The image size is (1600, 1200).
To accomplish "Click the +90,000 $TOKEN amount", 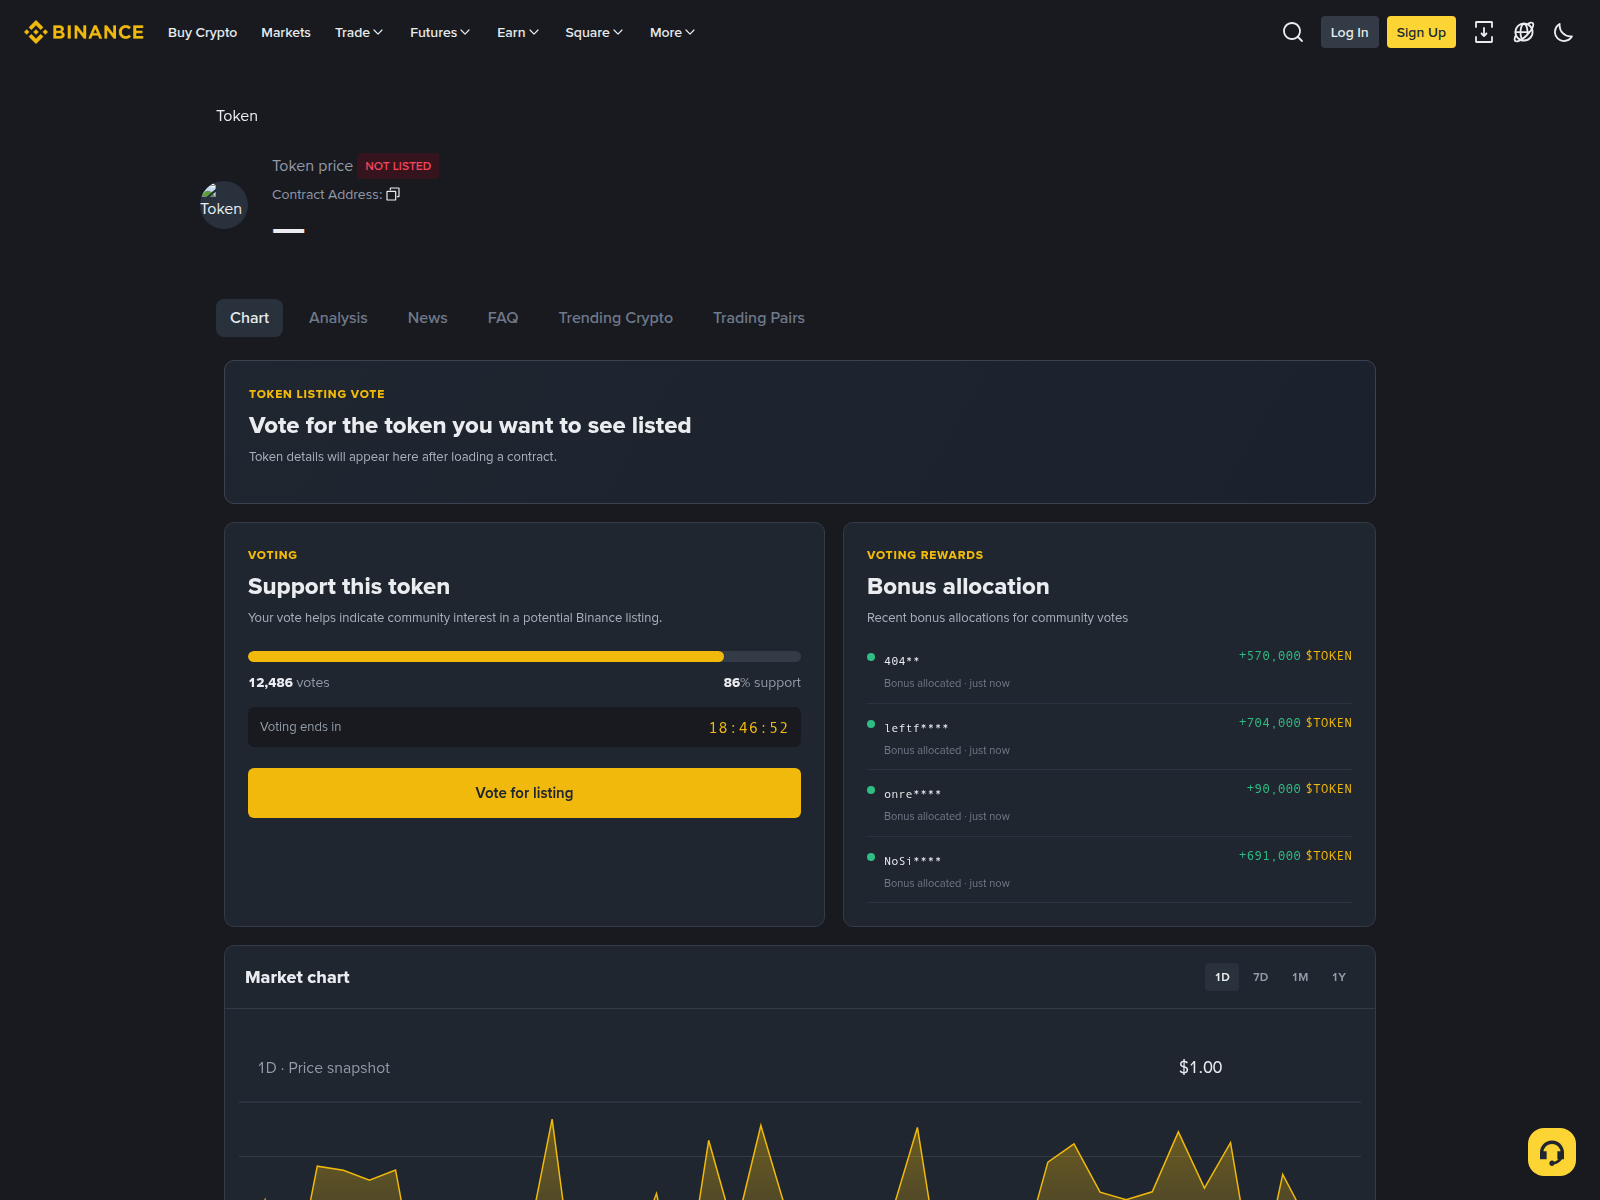I will [x=1299, y=789].
